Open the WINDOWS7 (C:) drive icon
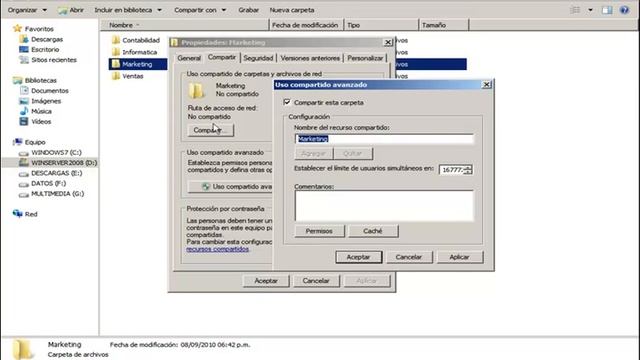Screen dimensions: 640x360 click(x=24, y=153)
